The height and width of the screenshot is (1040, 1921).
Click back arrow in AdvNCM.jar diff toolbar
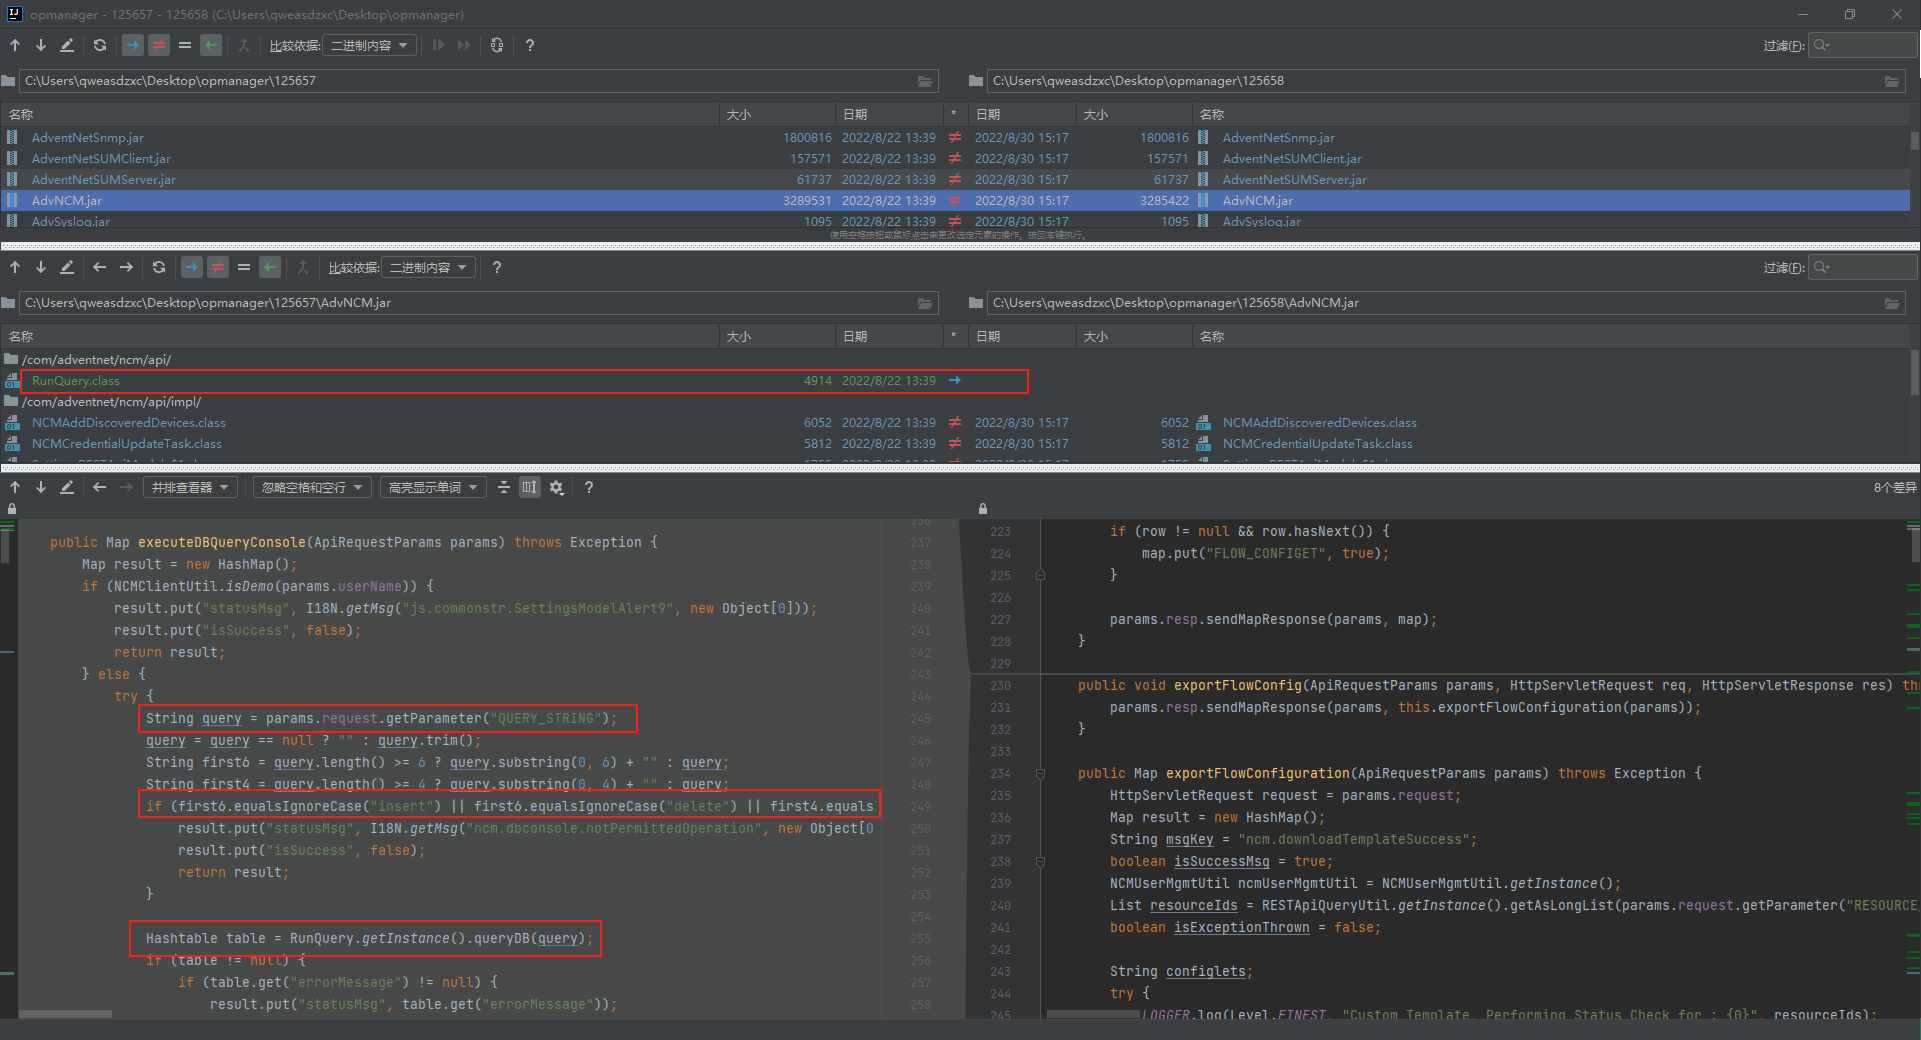tap(99, 267)
